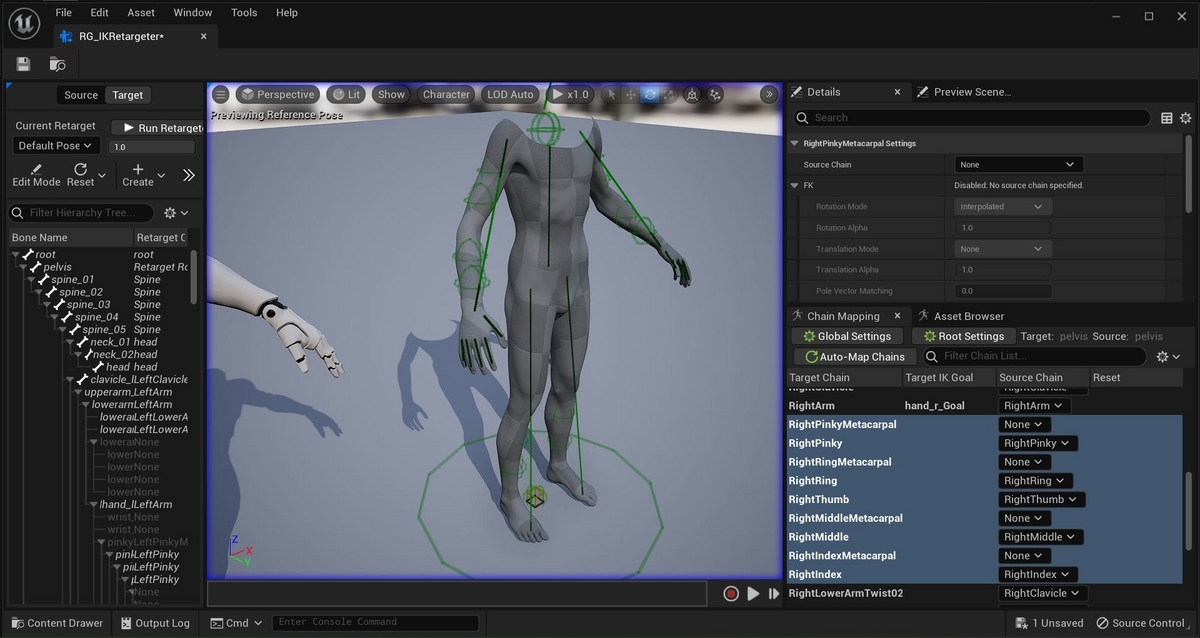Collapse the RightPinkyMetacarpal Settings section
Viewport: 1200px width, 638px height.
795,143
